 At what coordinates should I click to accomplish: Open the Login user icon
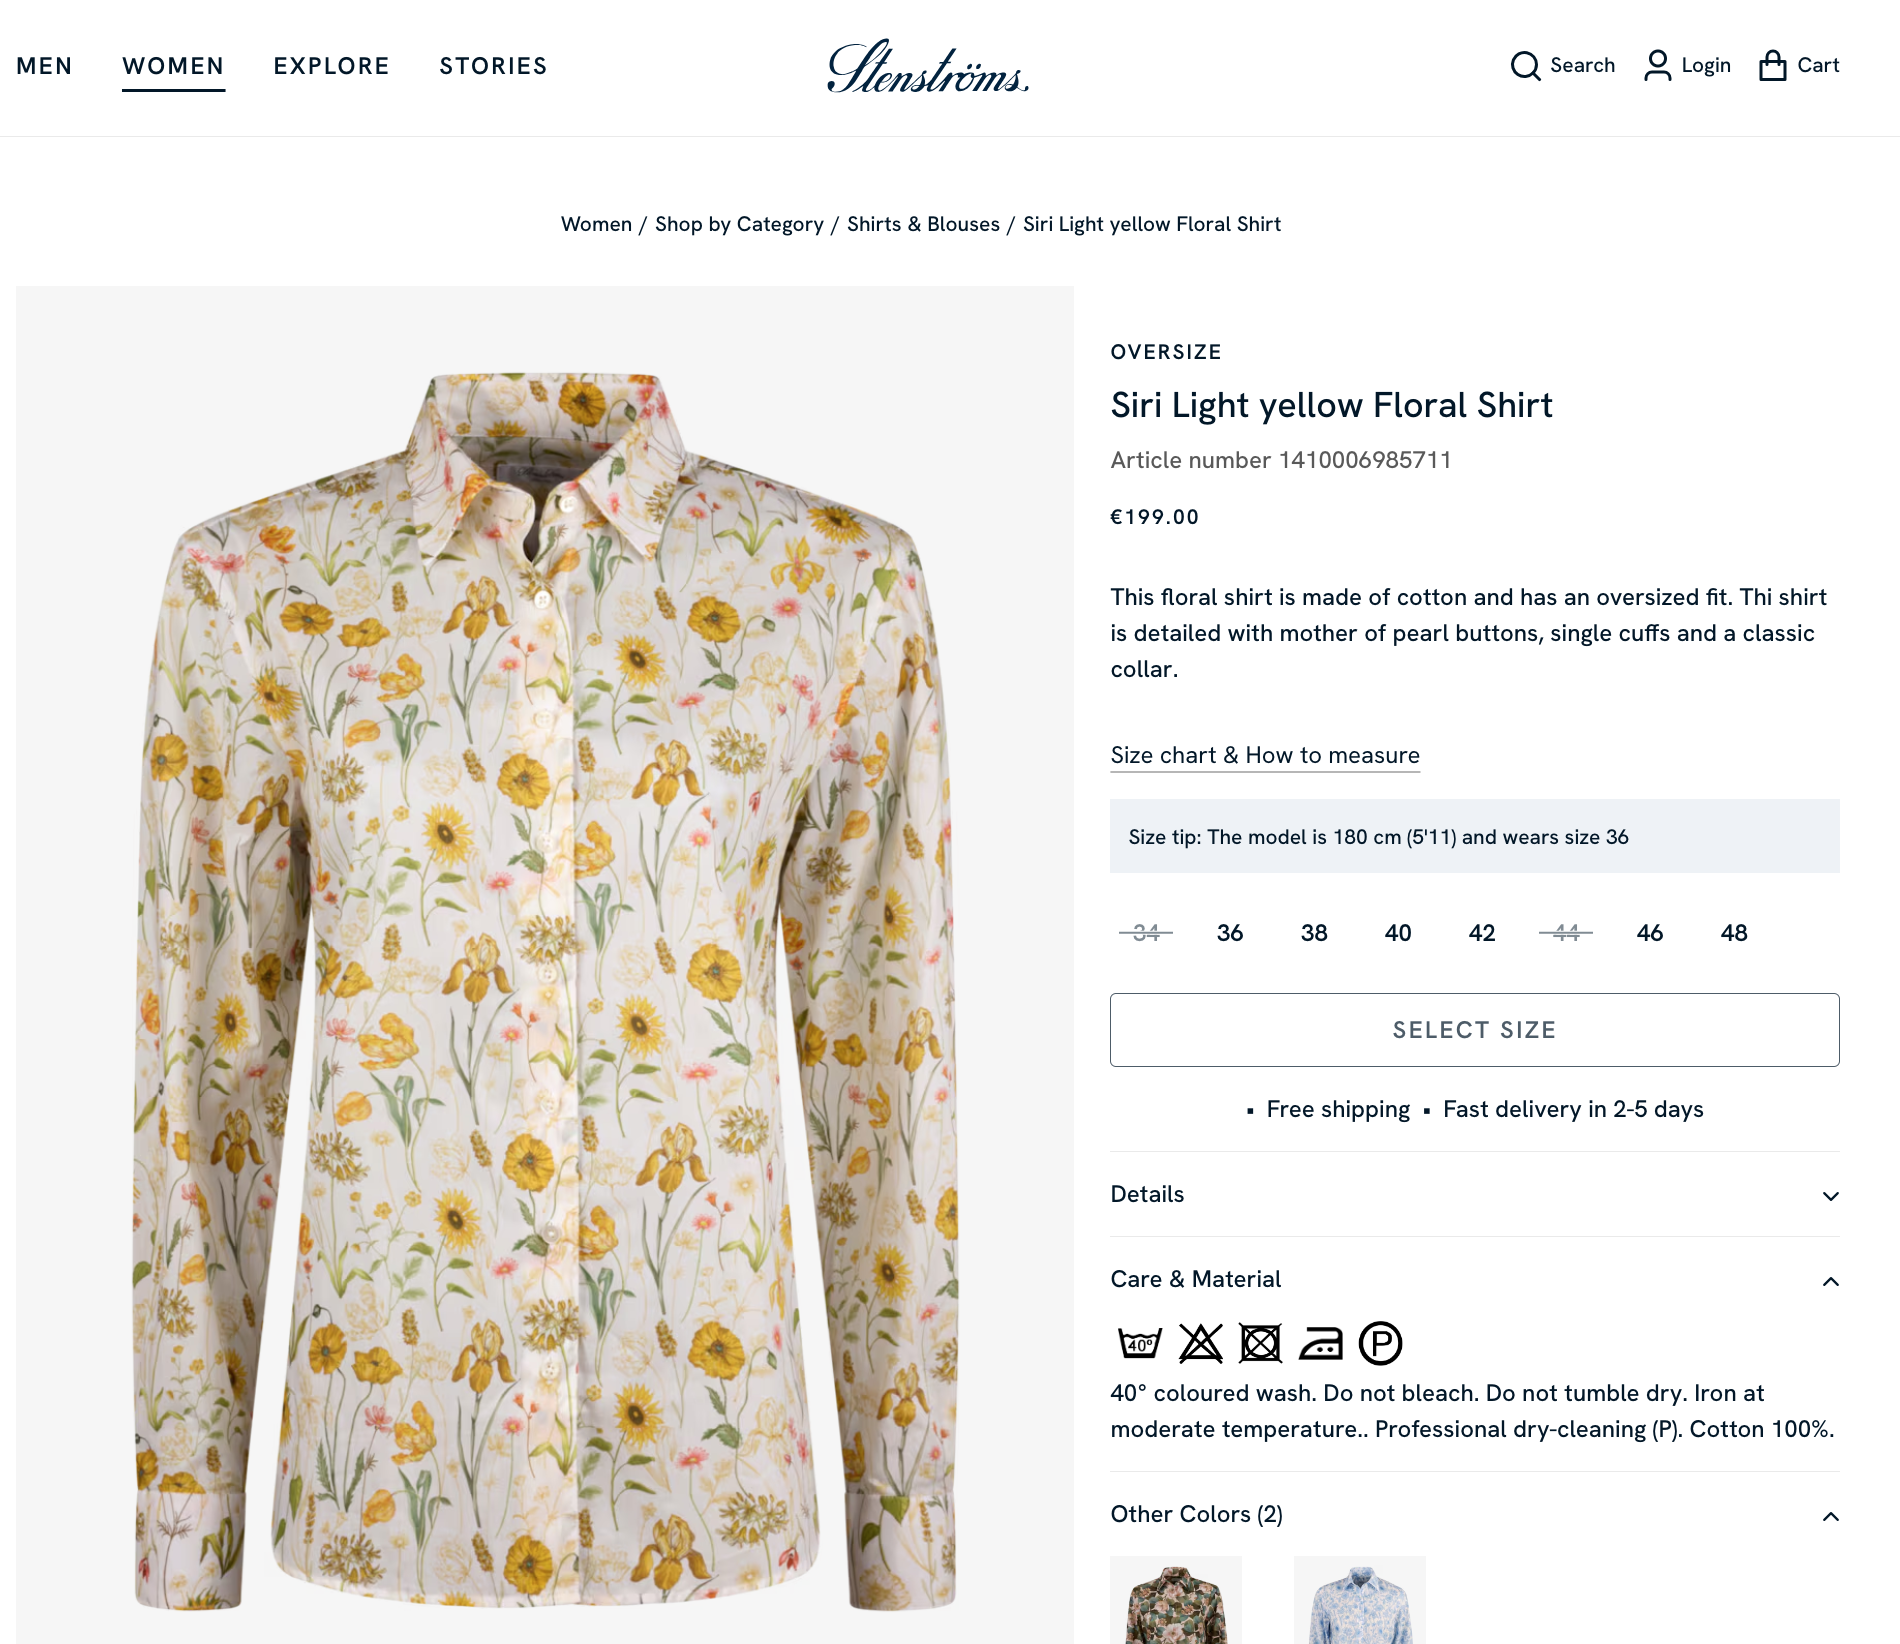click(1657, 66)
